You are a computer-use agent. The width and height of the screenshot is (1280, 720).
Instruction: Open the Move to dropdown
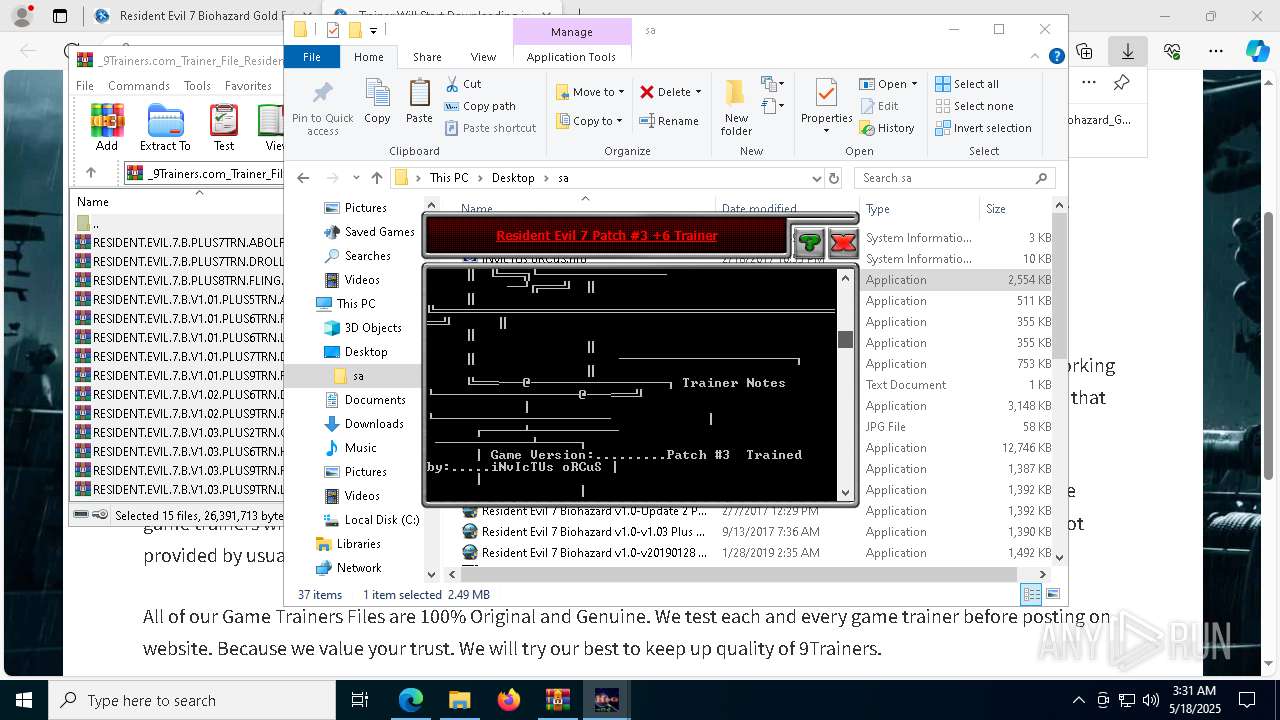(x=590, y=92)
